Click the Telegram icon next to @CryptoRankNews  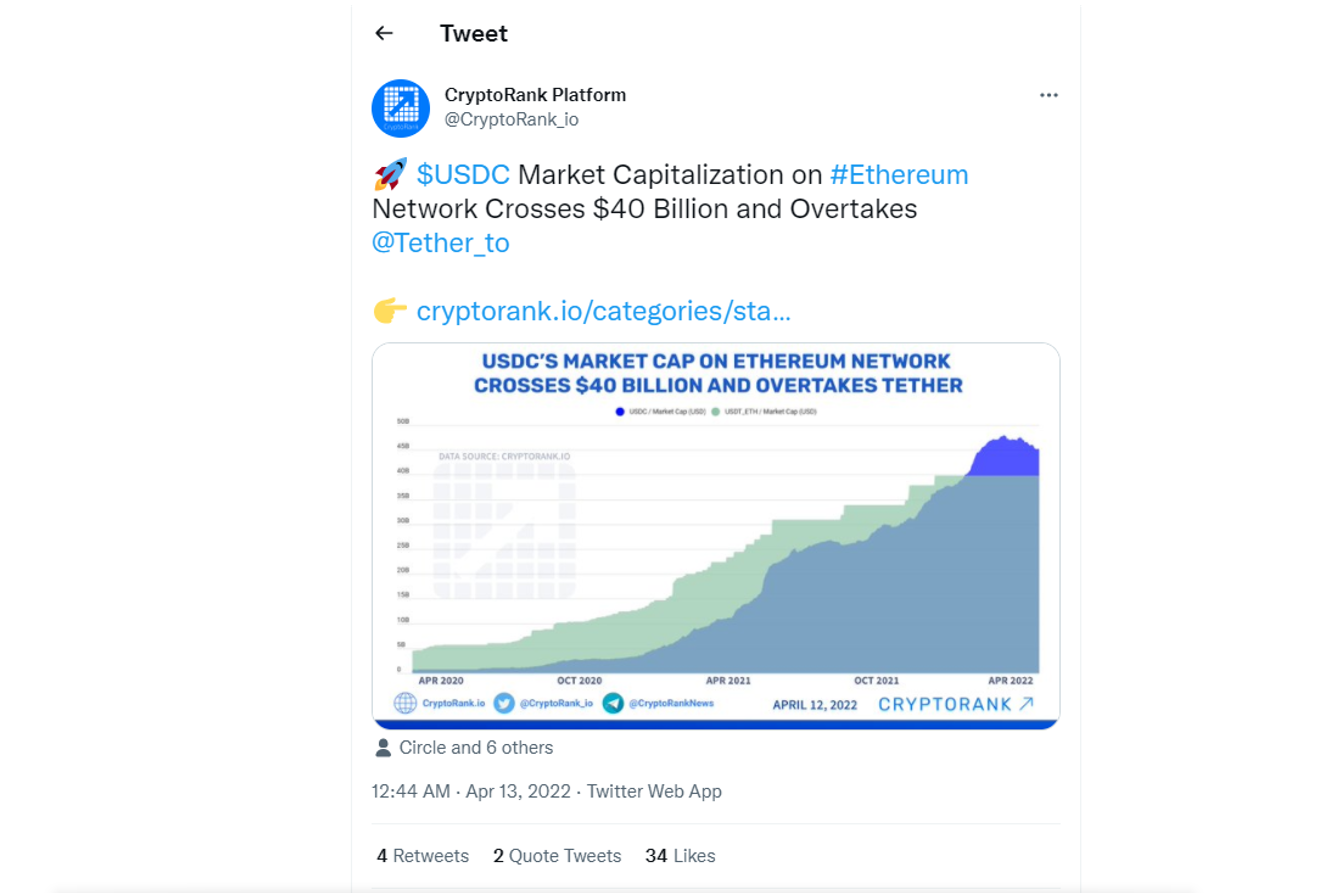coord(614,703)
